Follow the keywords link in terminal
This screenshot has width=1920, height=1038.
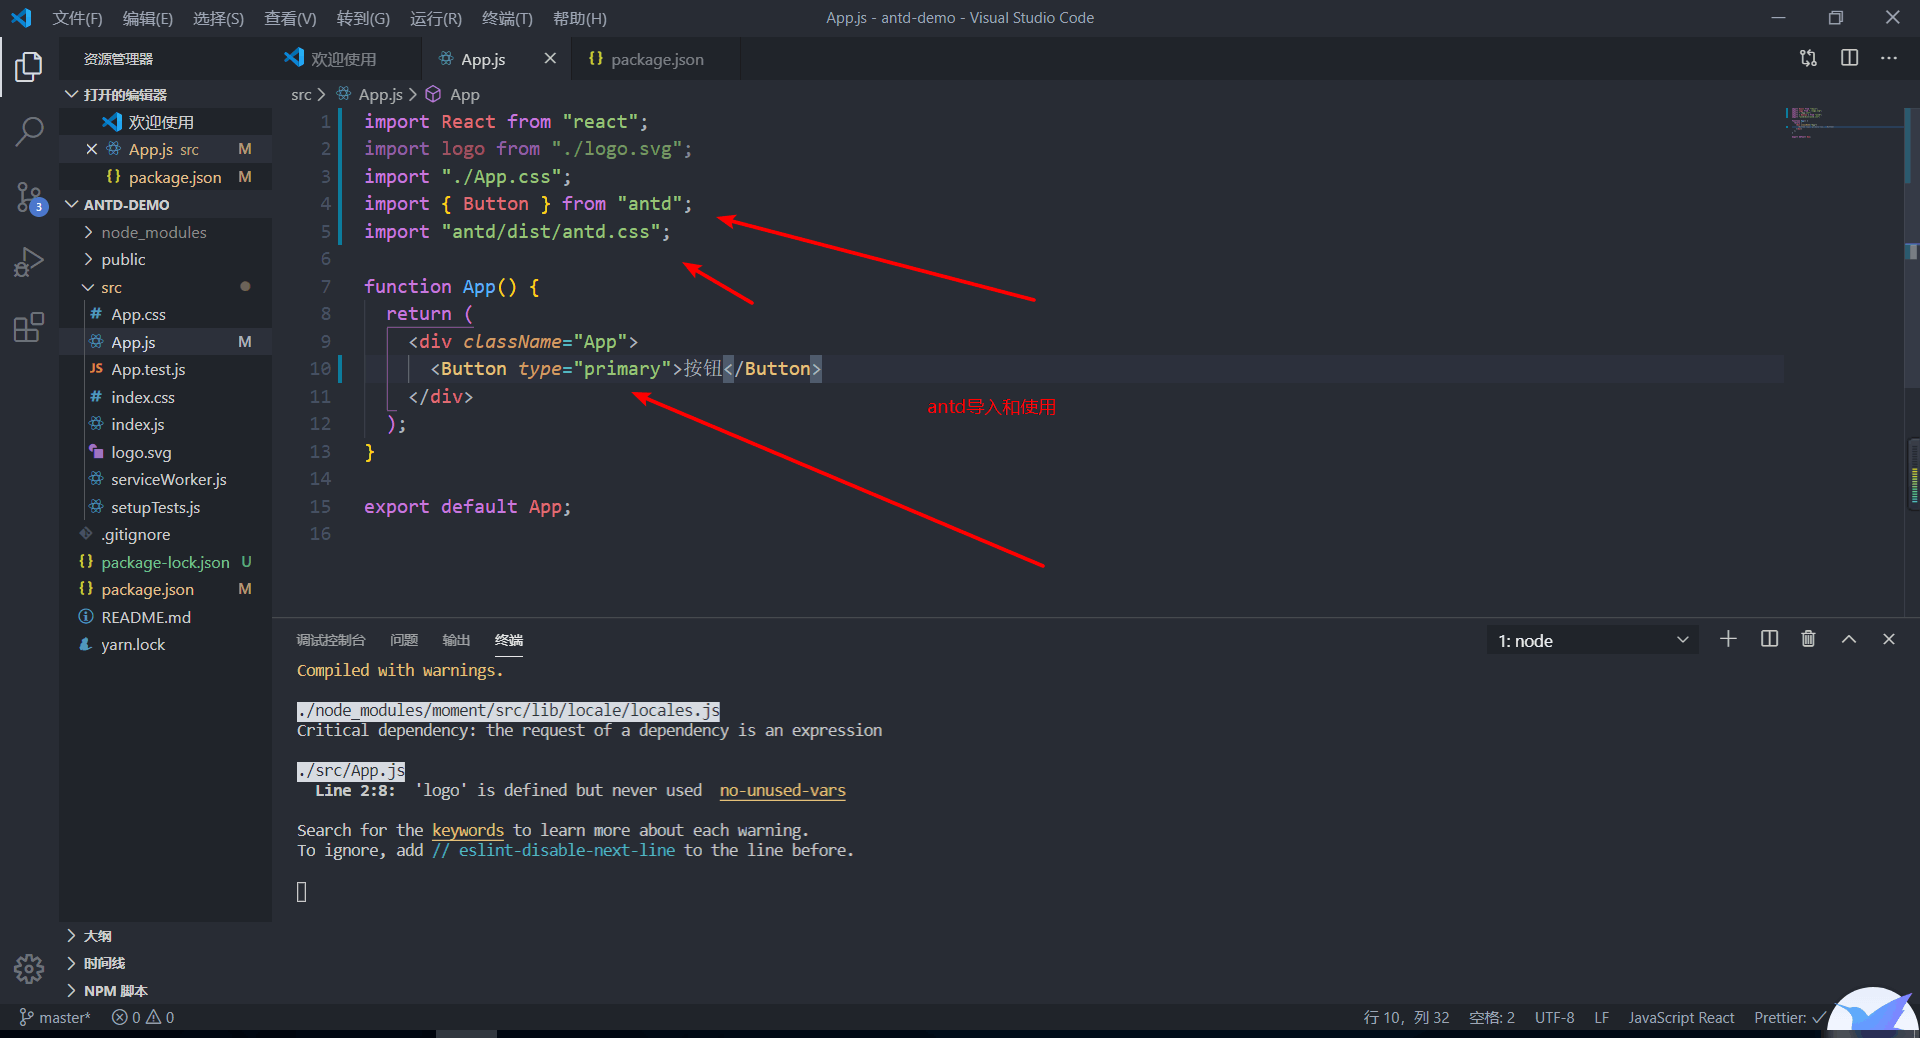pyautogui.click(x=468, y=830)
